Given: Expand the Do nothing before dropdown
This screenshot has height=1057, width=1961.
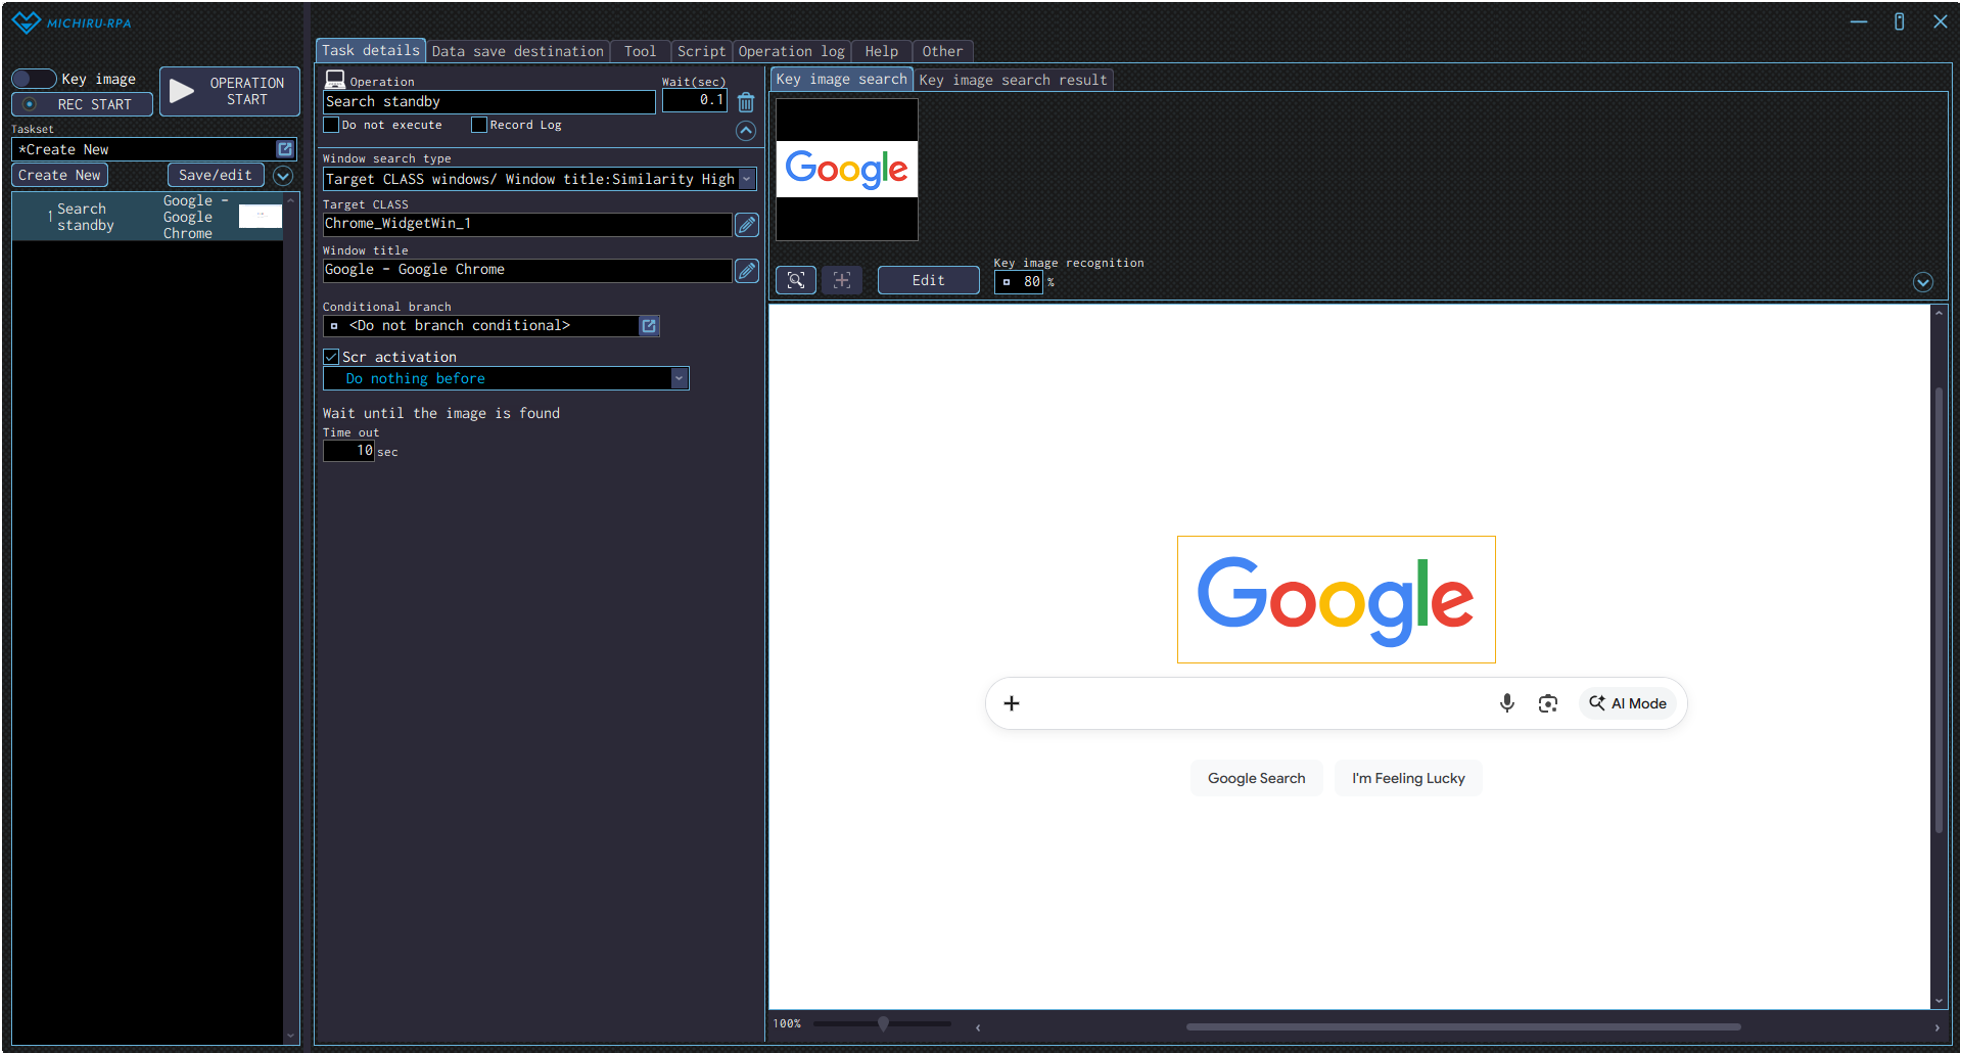Looking at the screenshot, I should 679,379.
